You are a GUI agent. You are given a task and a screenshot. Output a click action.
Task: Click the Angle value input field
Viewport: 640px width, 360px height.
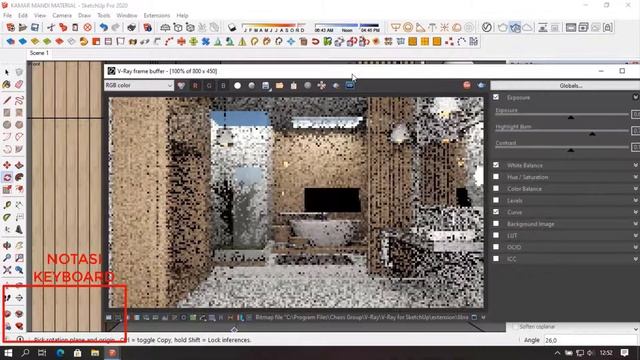click(x=591, y=340)
